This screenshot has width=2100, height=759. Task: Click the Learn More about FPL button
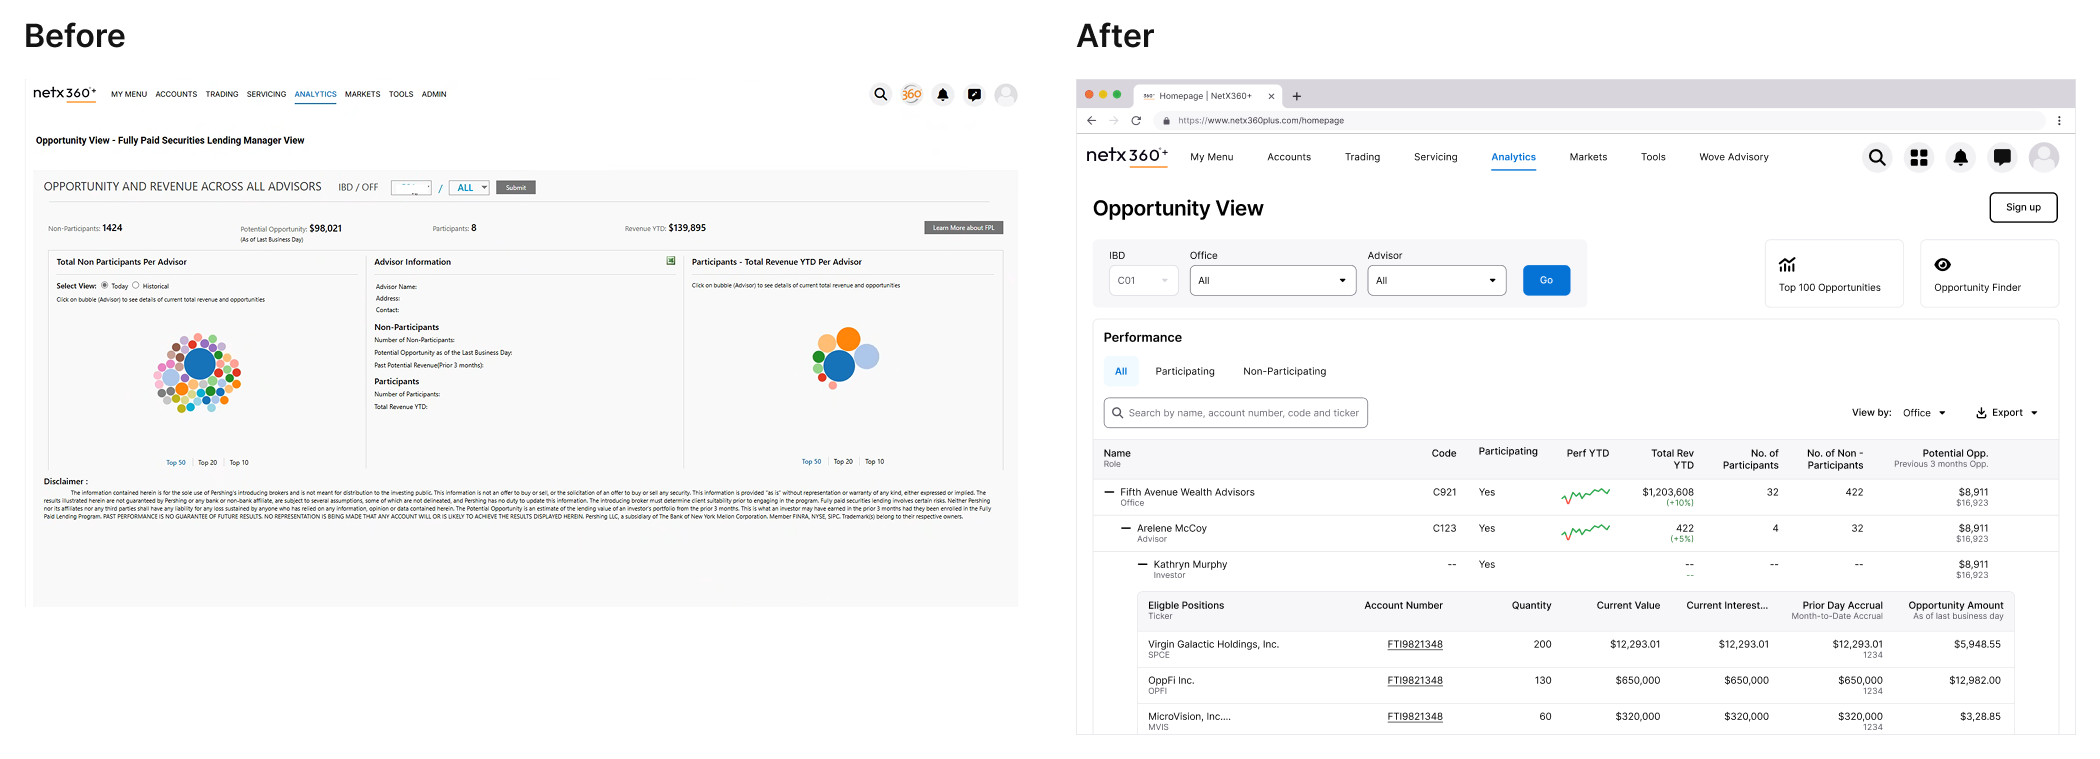click(963, 228)
